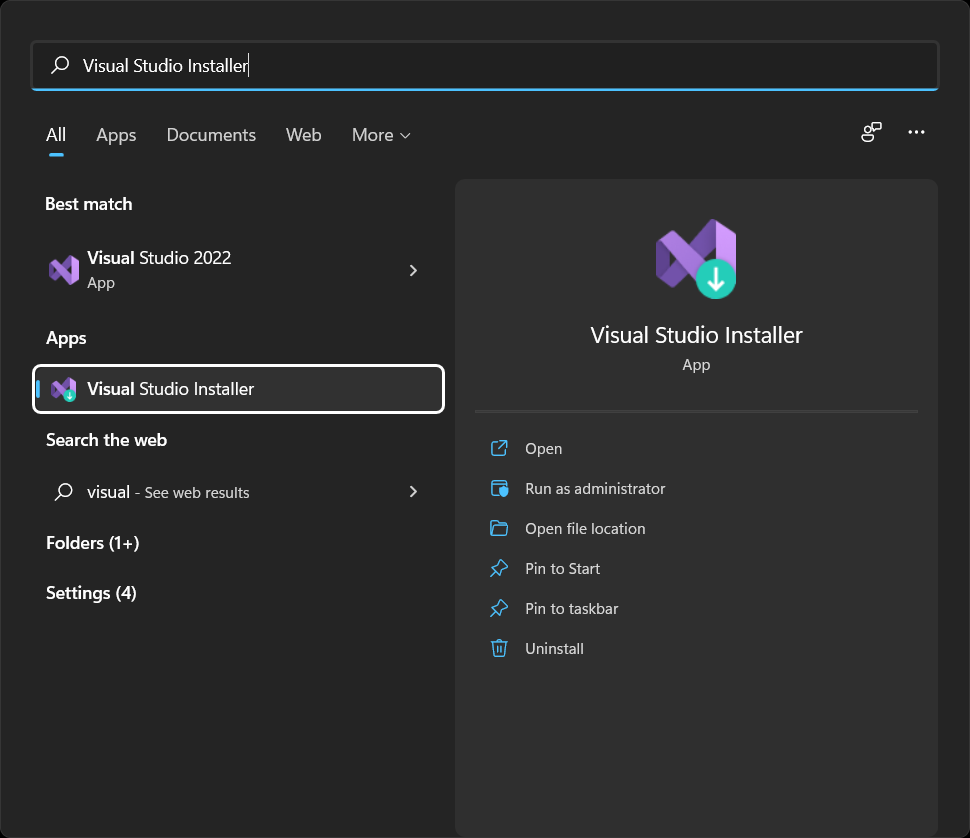The height and width of the screenshot is (838, 970).
Task: Open the More filter dropdown
Action: click(x=381, y=135)
